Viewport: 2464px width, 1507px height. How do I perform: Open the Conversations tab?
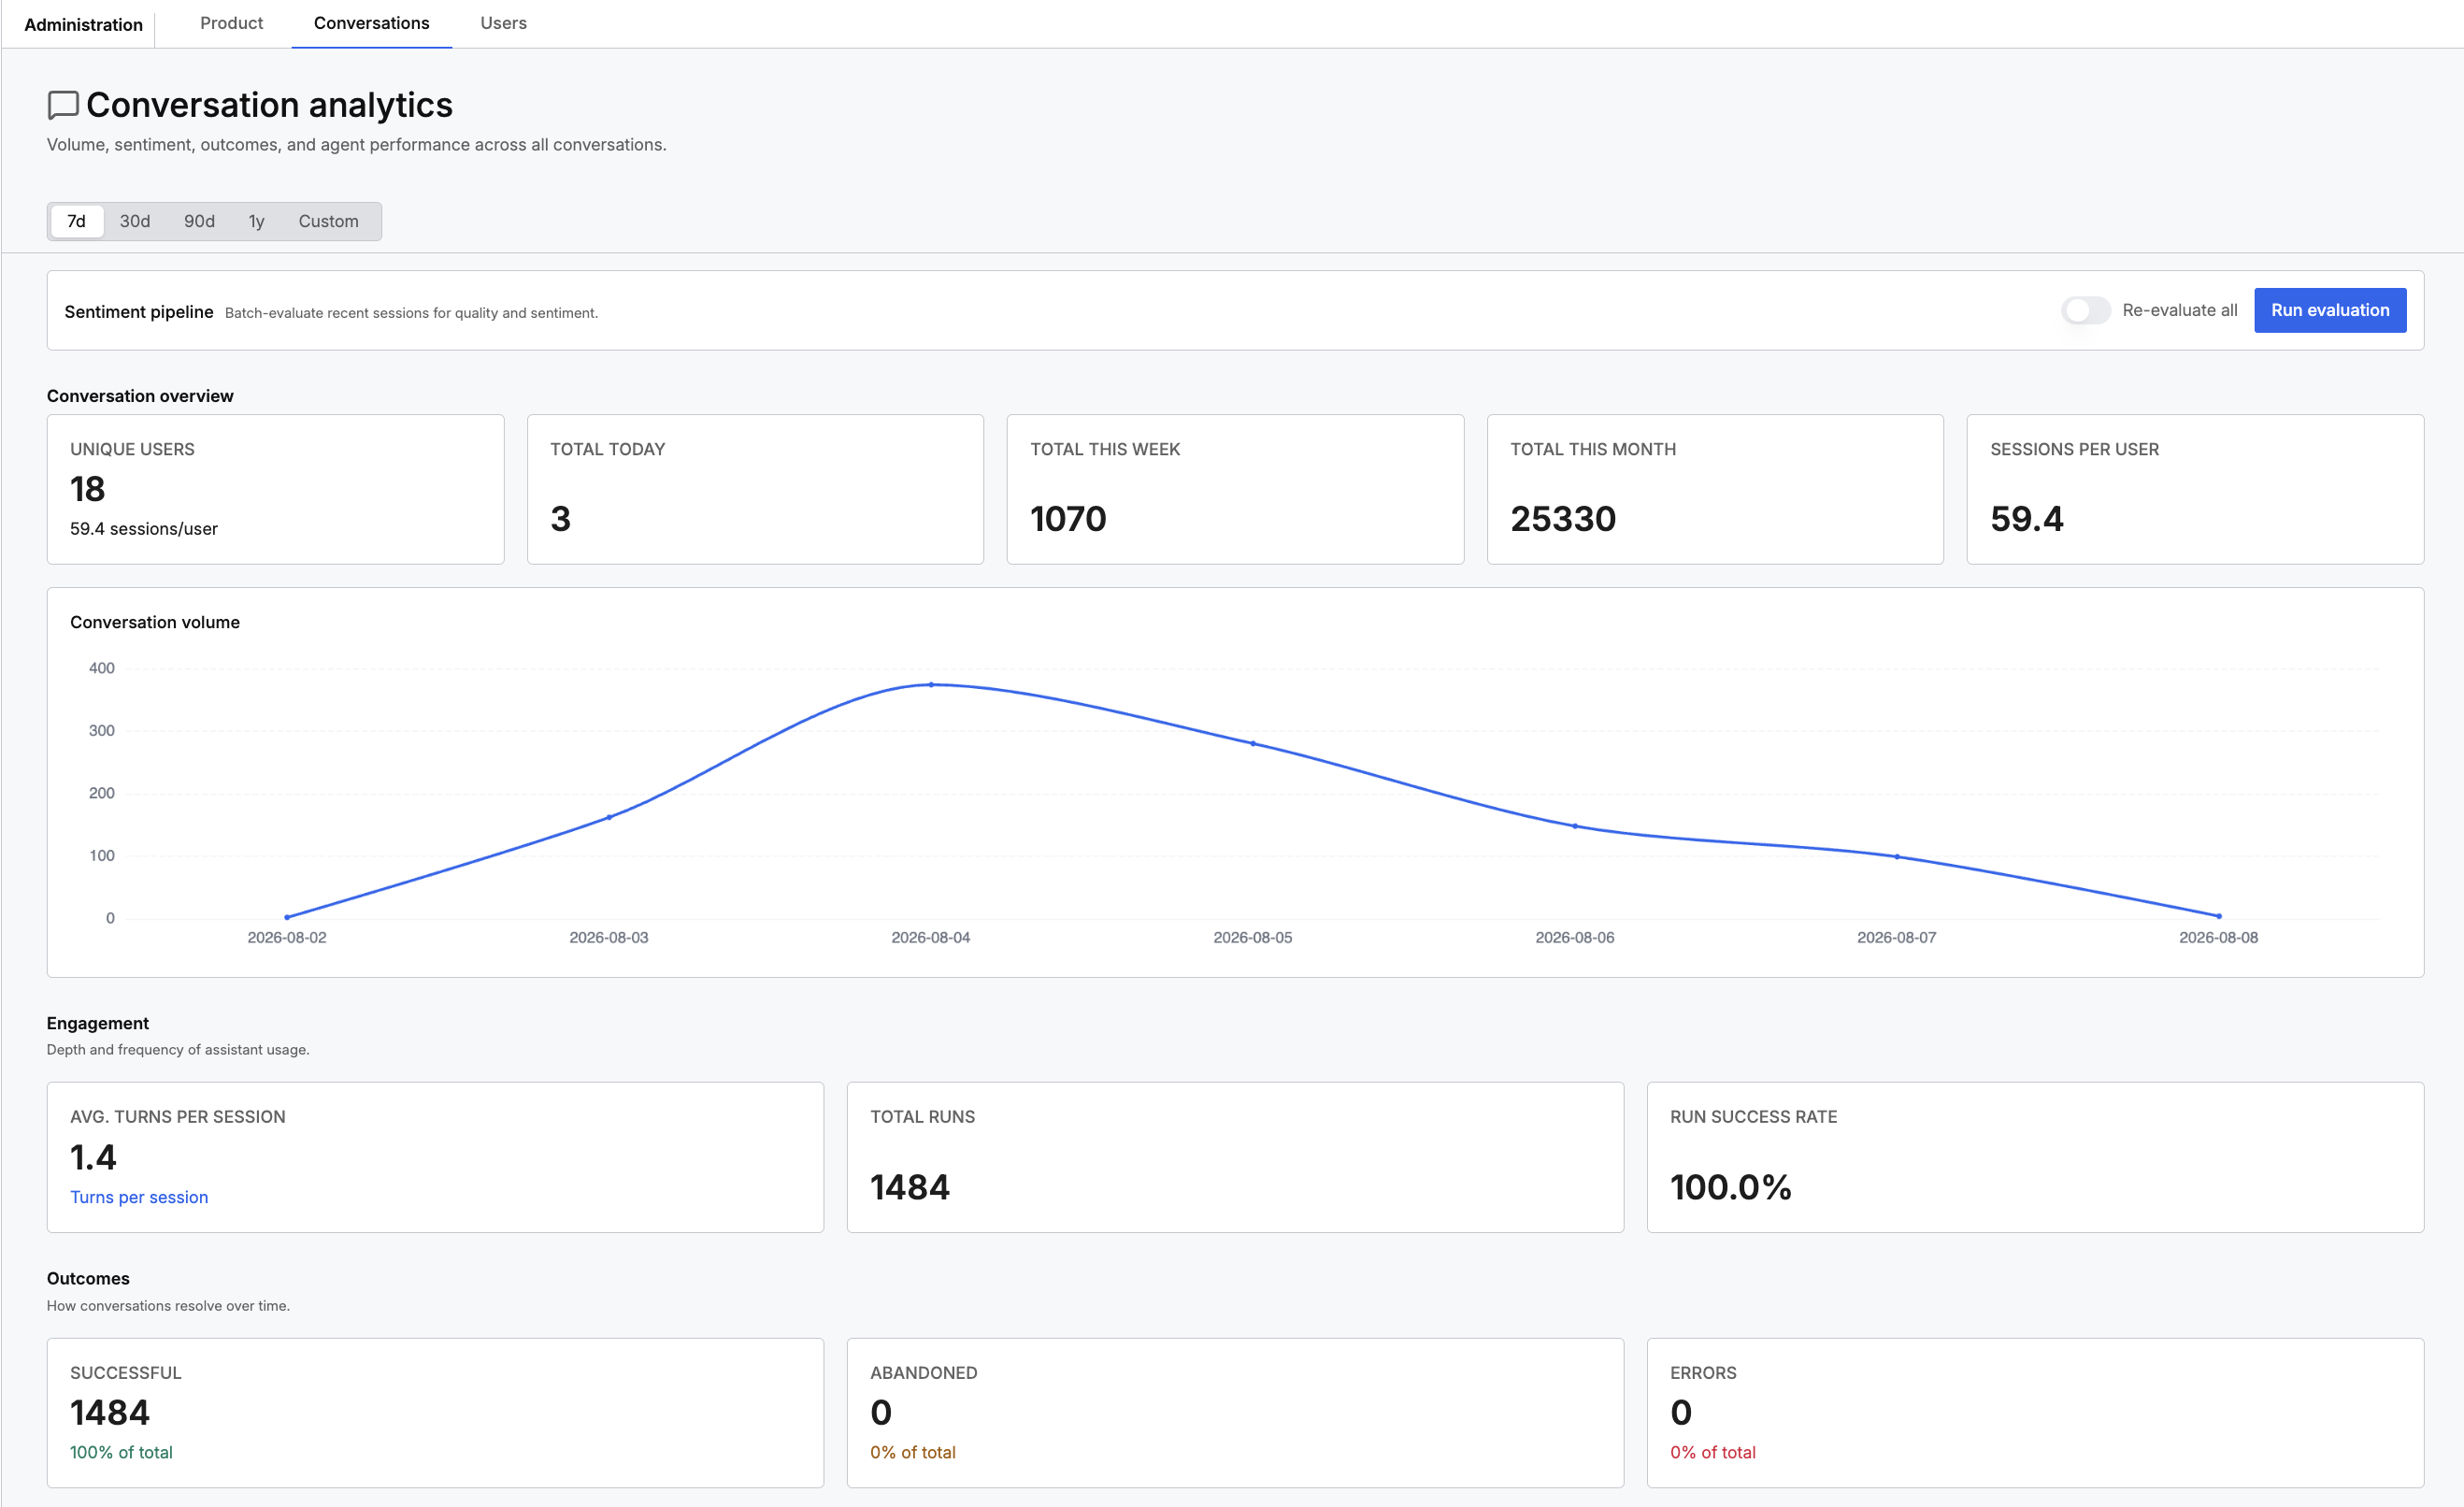point(371,23)
